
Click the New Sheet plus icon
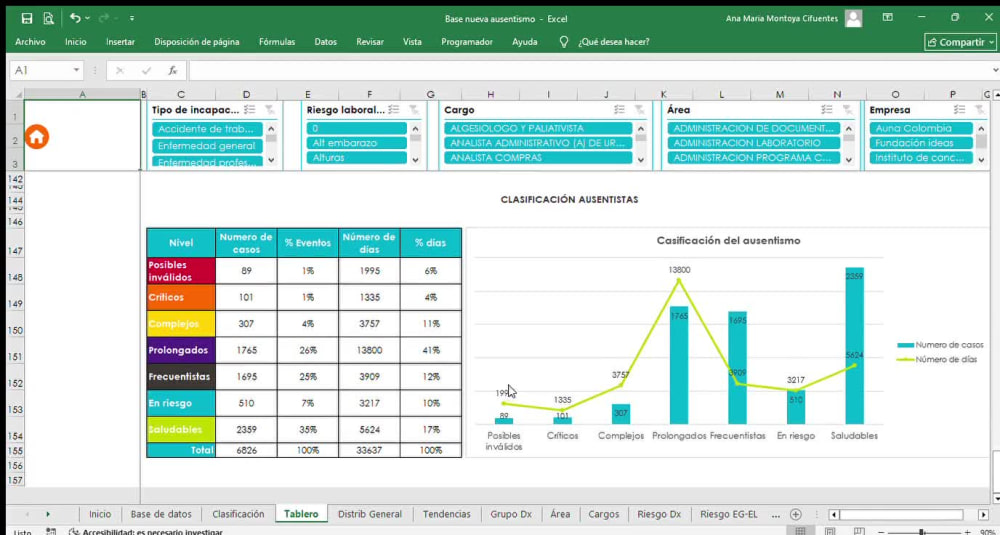795,514
